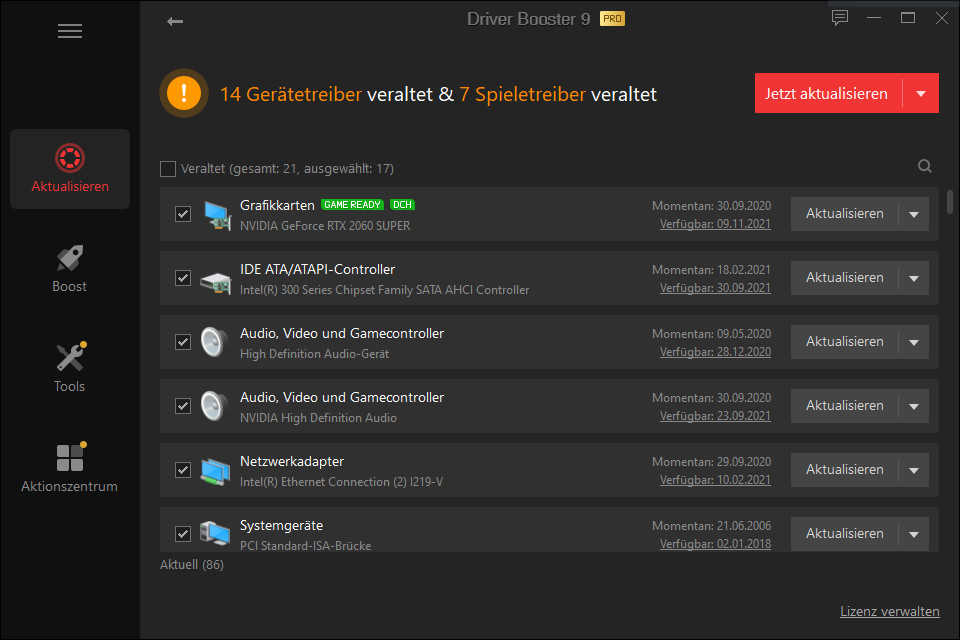Expand the dropdown beside Grafikkarten Aktualisieren
Image resolution: width=960 pixels, height=640 pixels.
[913, 214]
